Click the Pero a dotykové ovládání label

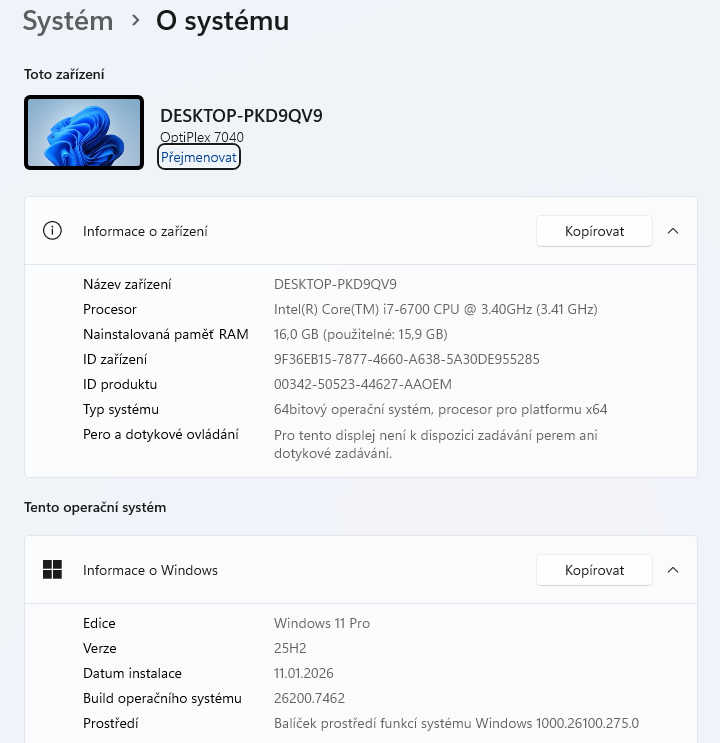tap(161, 435)
